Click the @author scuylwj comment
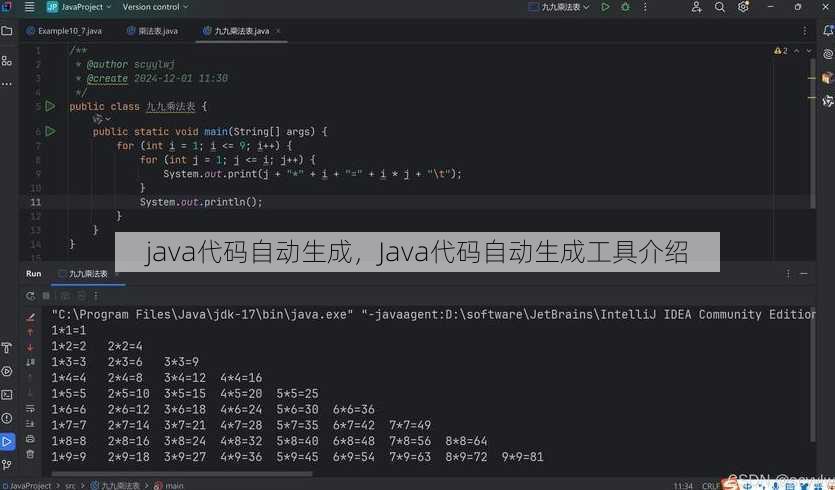835x490 pixels. coord(130,64)
